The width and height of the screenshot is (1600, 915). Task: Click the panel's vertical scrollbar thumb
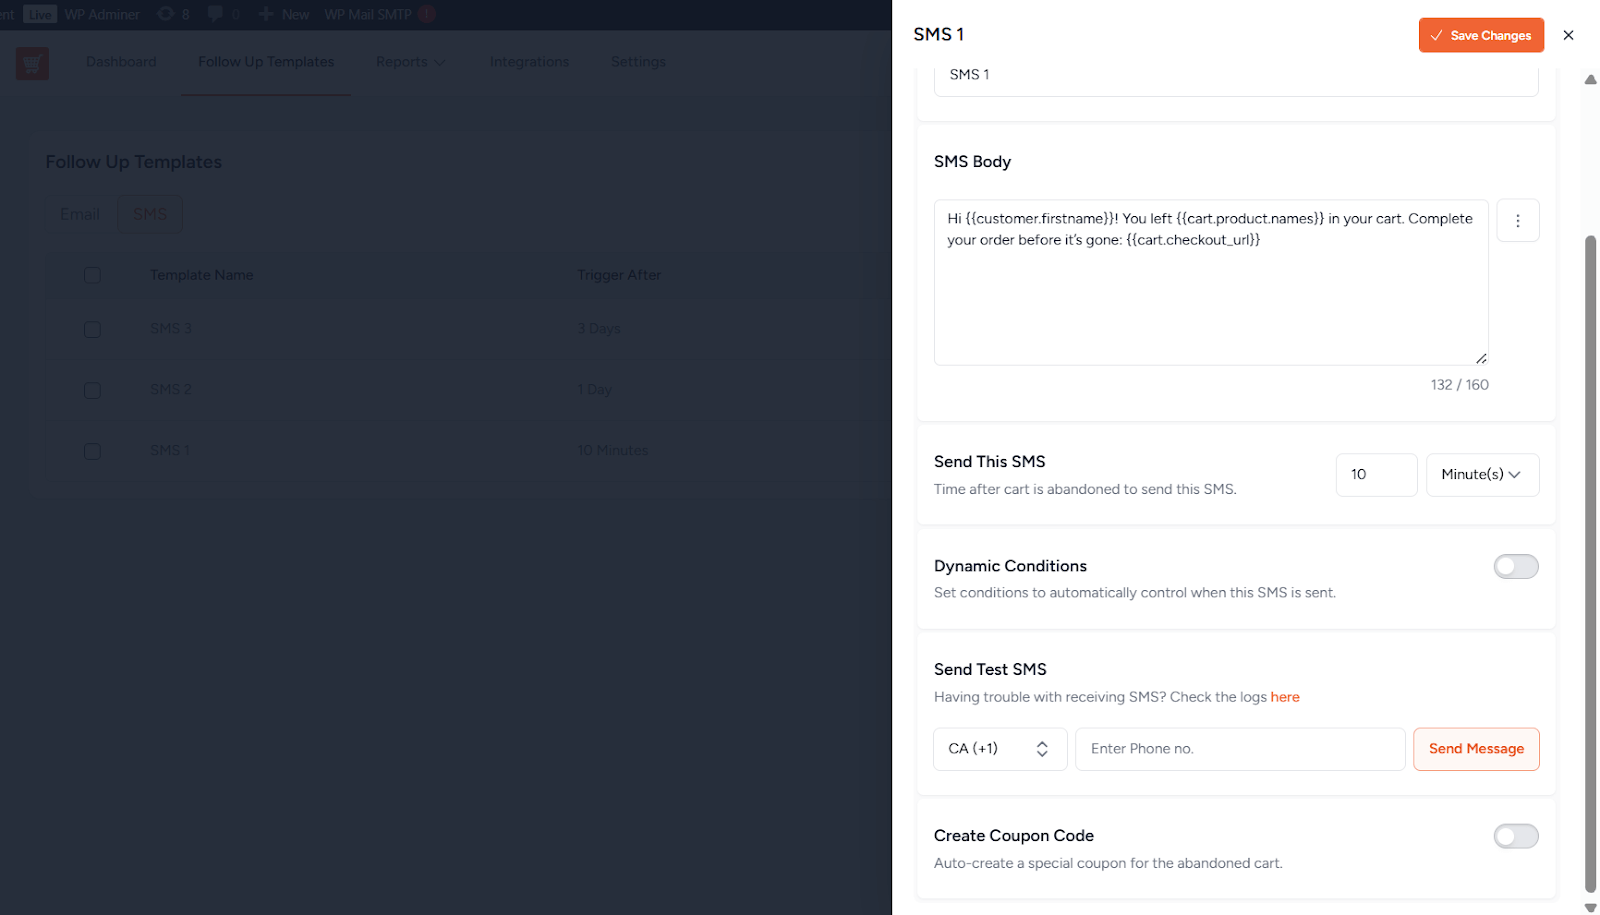pyautogui.click(x=1590, y=560)
